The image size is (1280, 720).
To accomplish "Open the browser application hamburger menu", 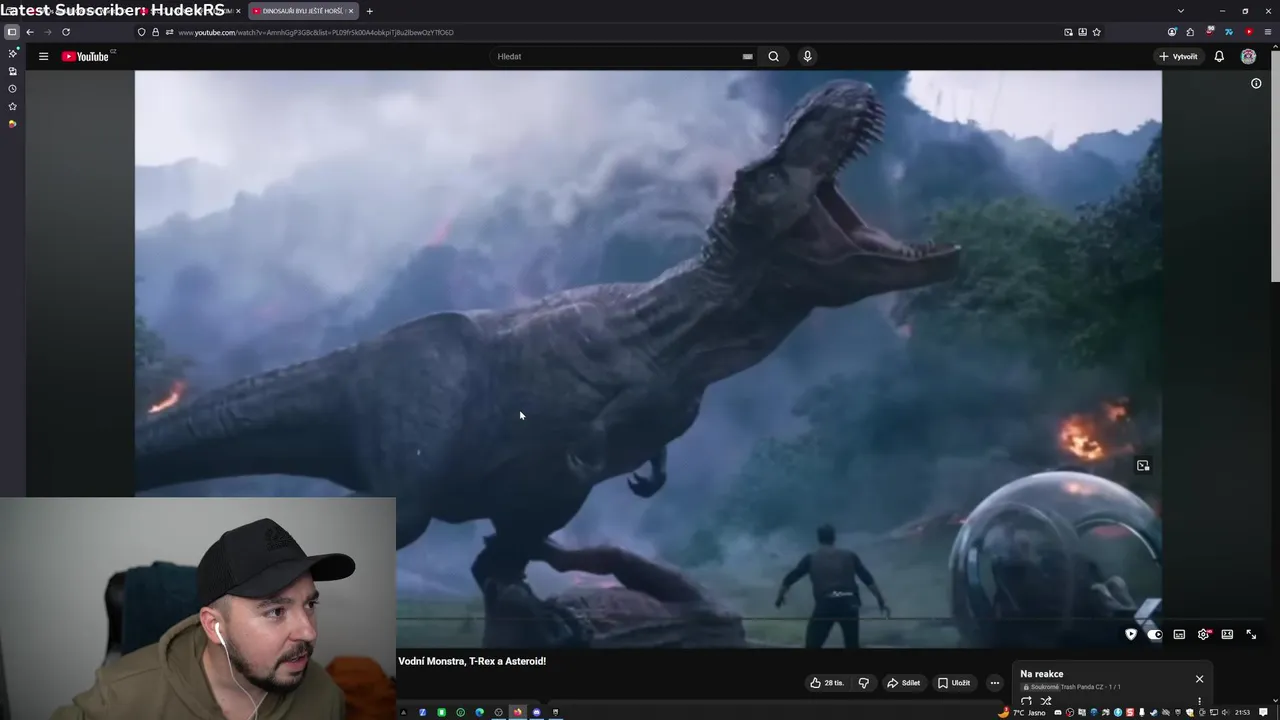I will tap(1268, 32).
